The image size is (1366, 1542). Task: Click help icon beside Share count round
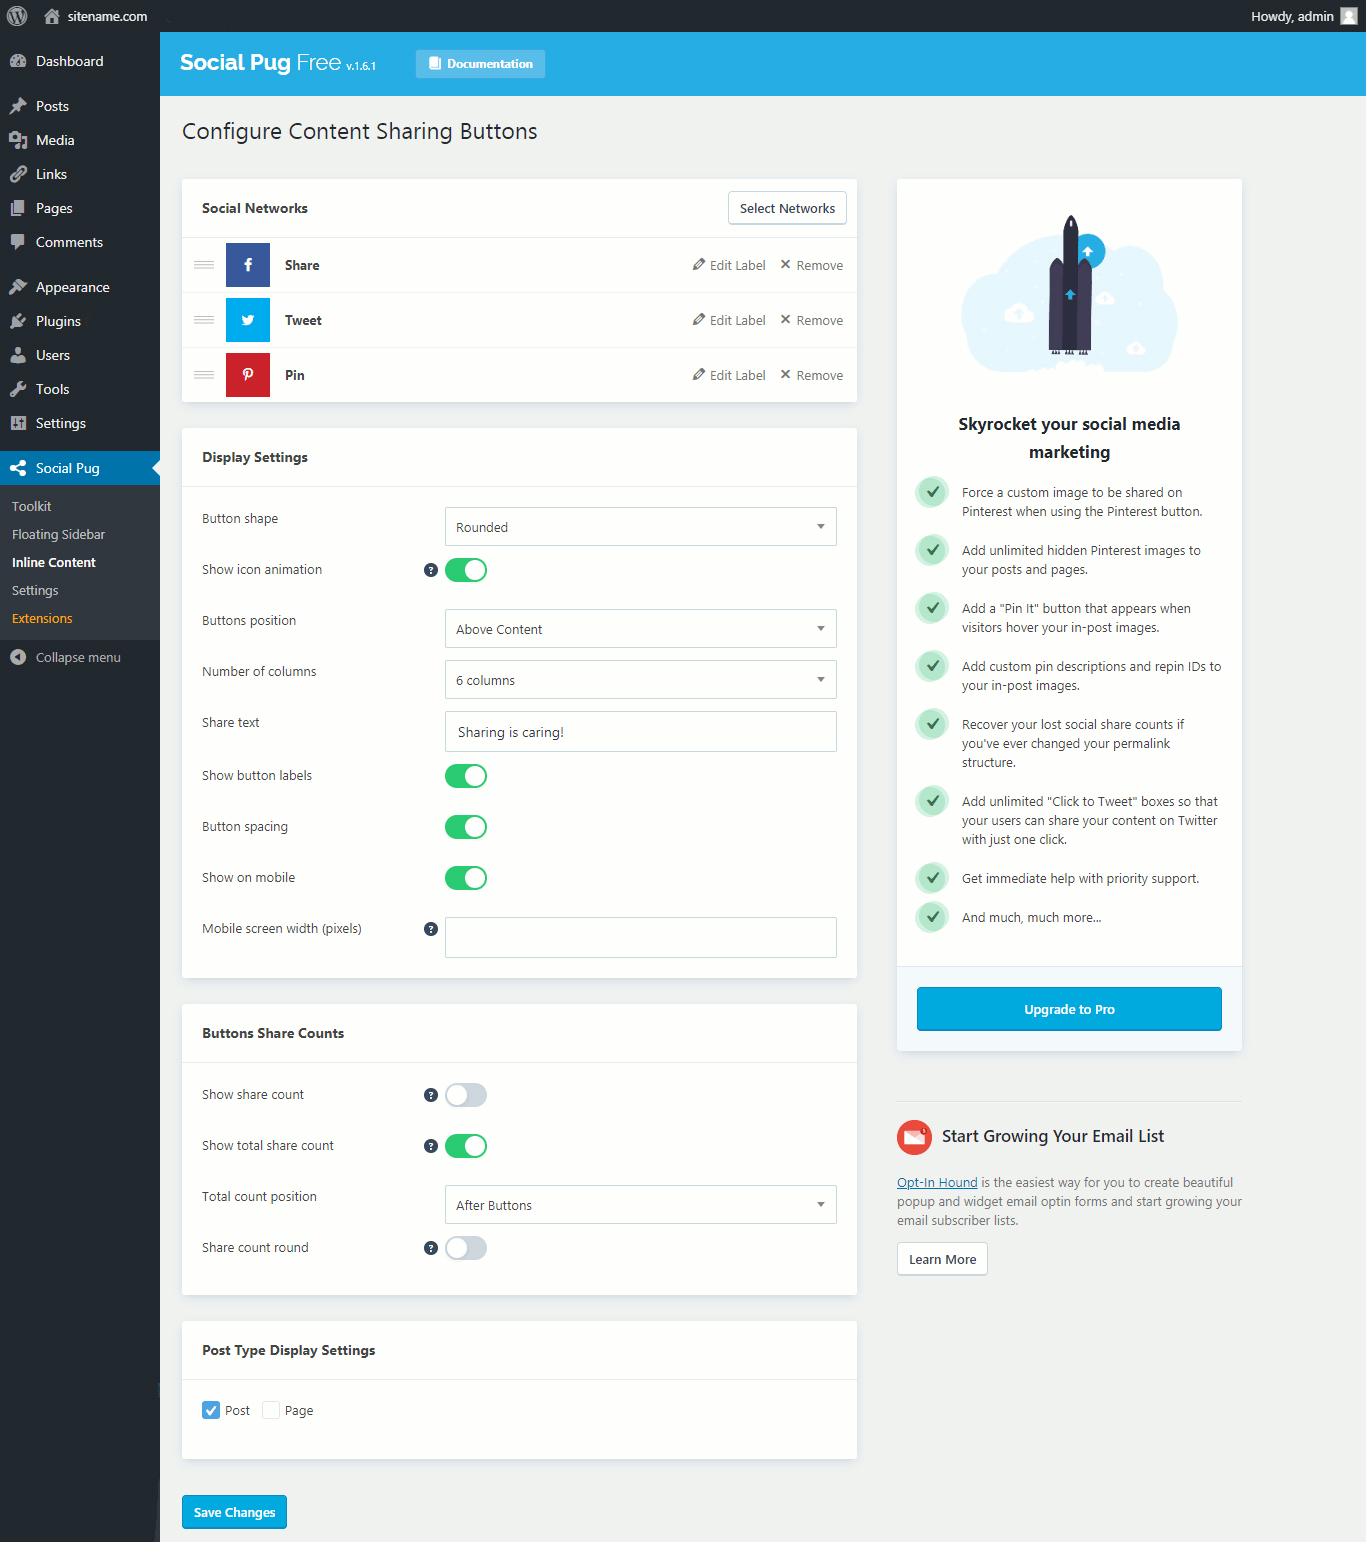pyautogui.click(x=431, y=1248)
